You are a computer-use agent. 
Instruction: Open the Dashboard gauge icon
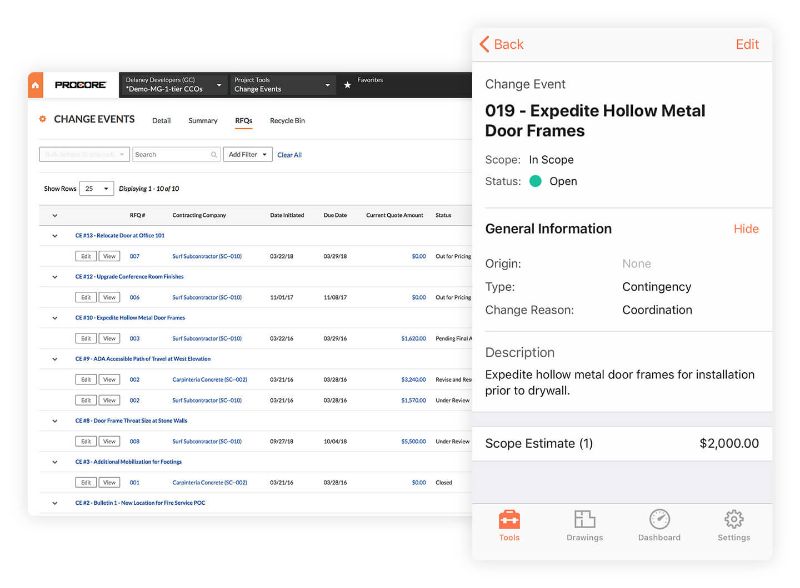[x=659, y=525]
